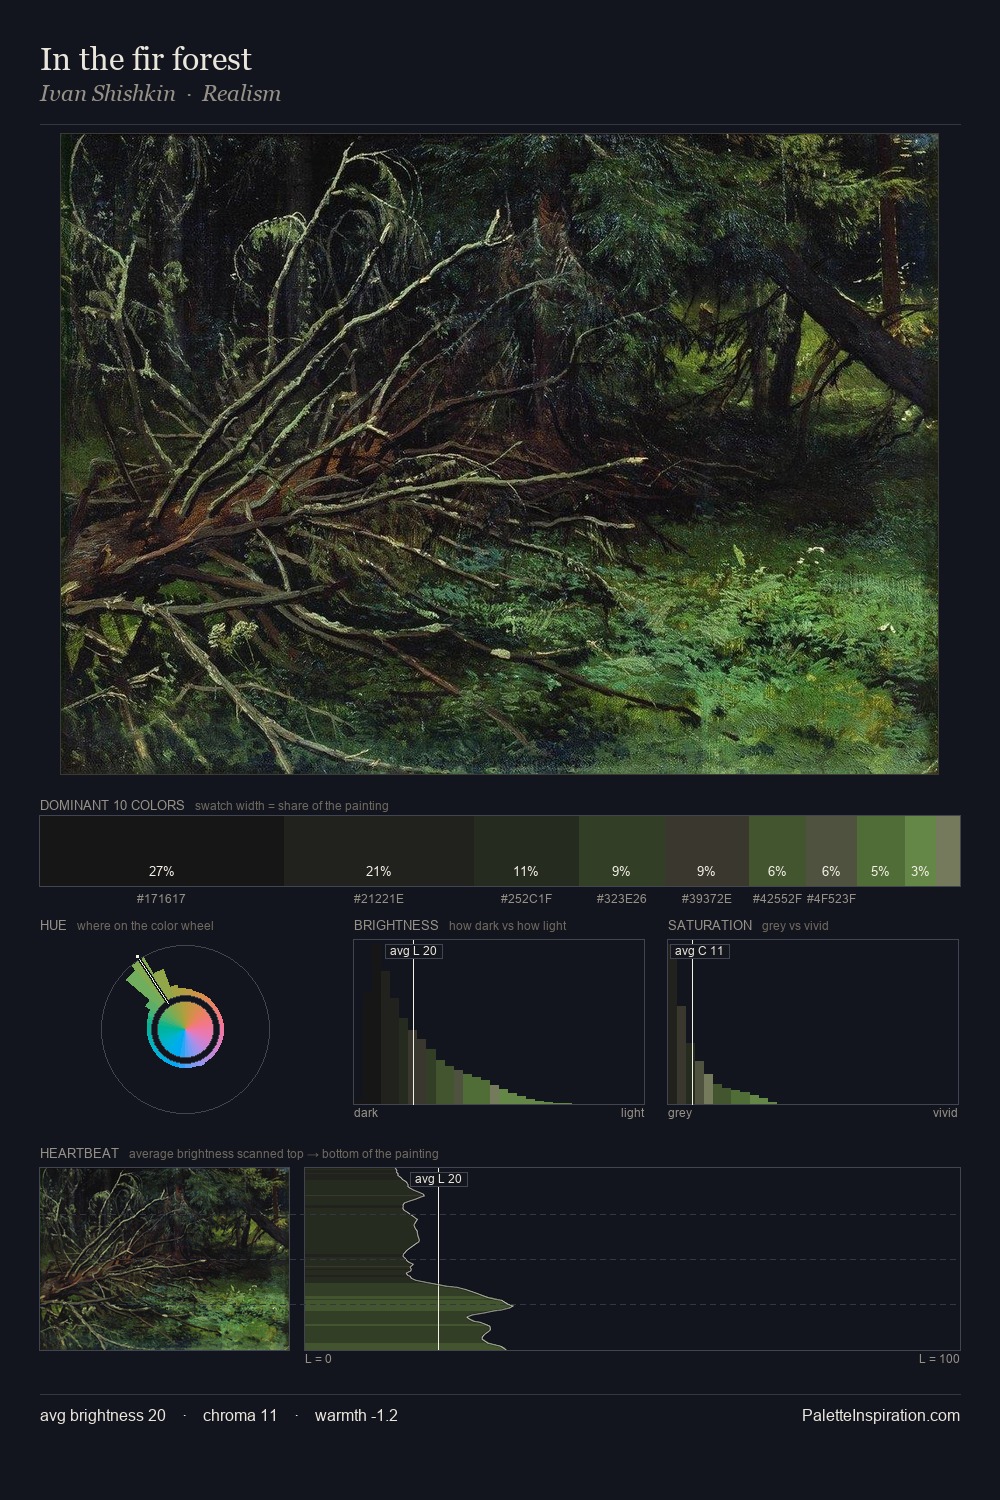
Task: Click the 'light' axis label
Action: tap(632, 1113)
